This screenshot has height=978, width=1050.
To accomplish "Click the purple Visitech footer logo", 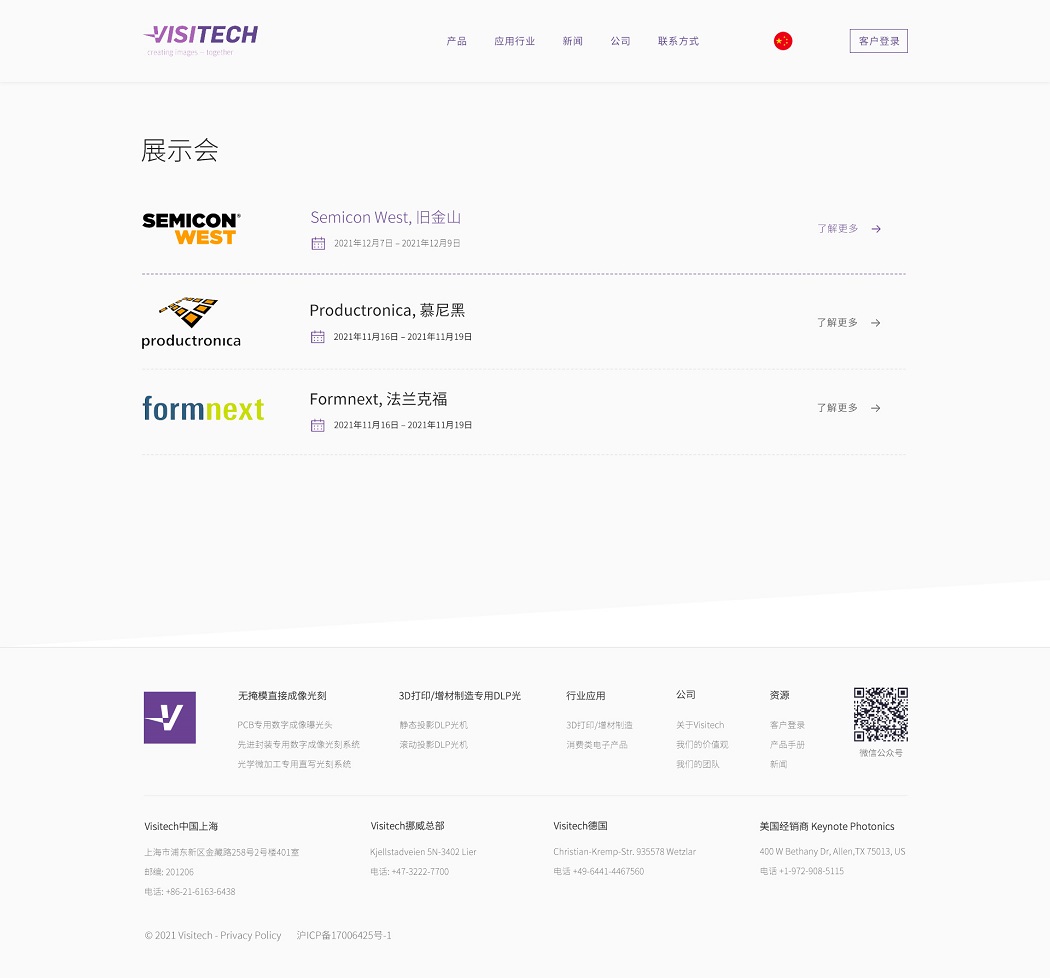I will pyautogui.click(x=170, y=717).
